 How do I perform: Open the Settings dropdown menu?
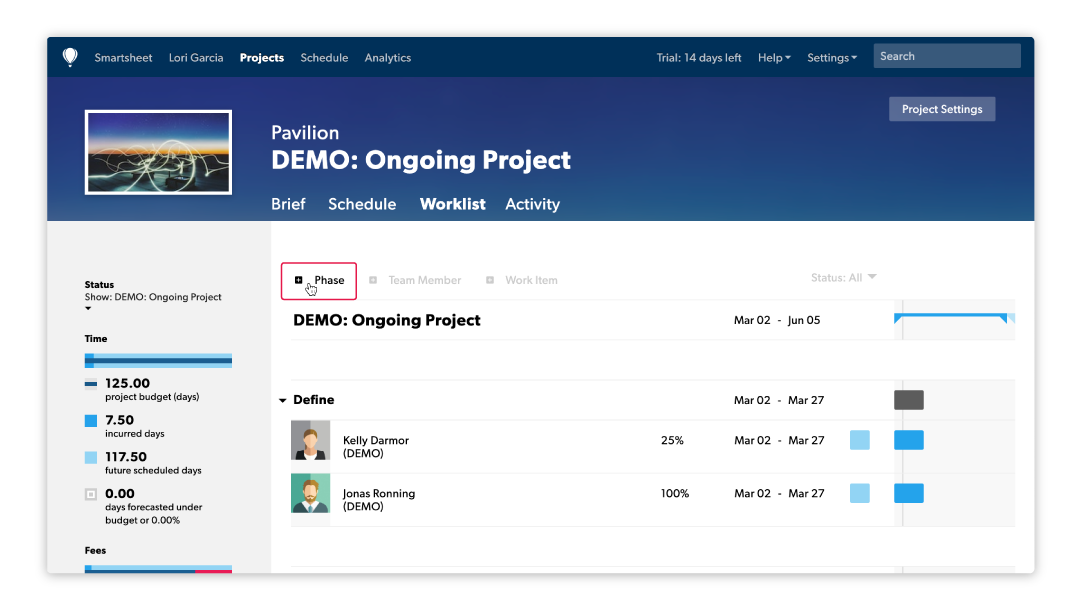[x=832, y=58]
